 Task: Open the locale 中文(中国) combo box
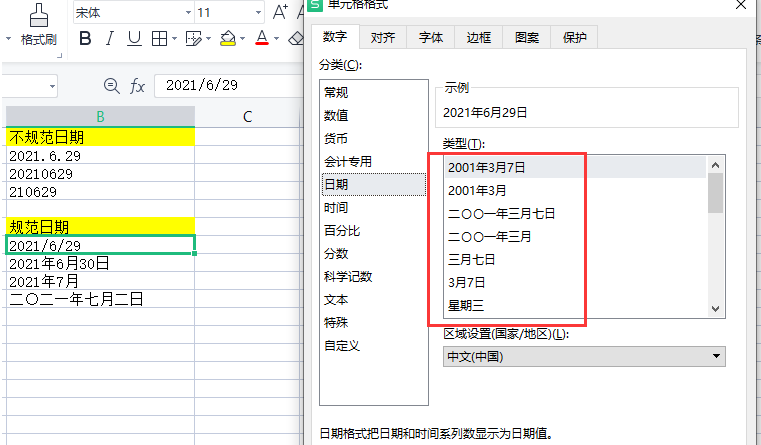(x=584, y=357)
